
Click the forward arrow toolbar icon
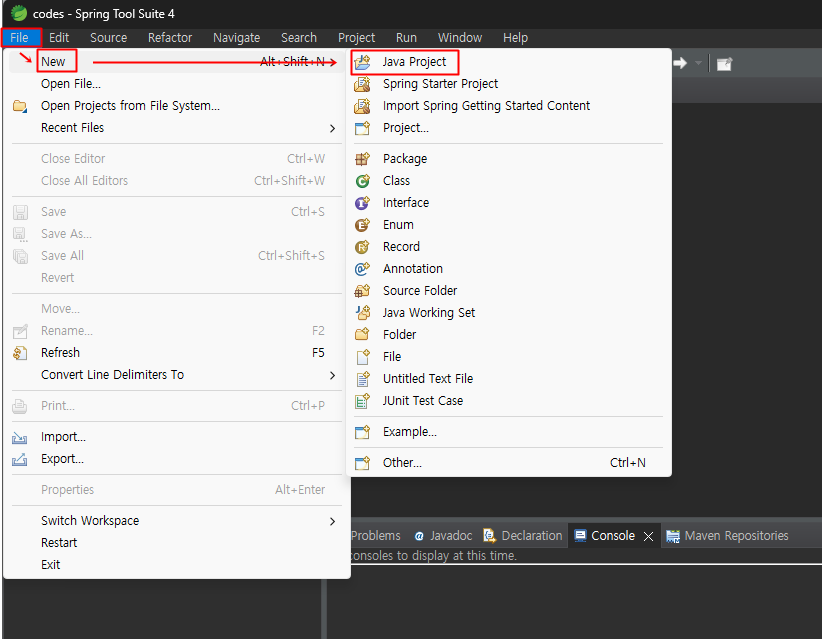tap(680, 63)
